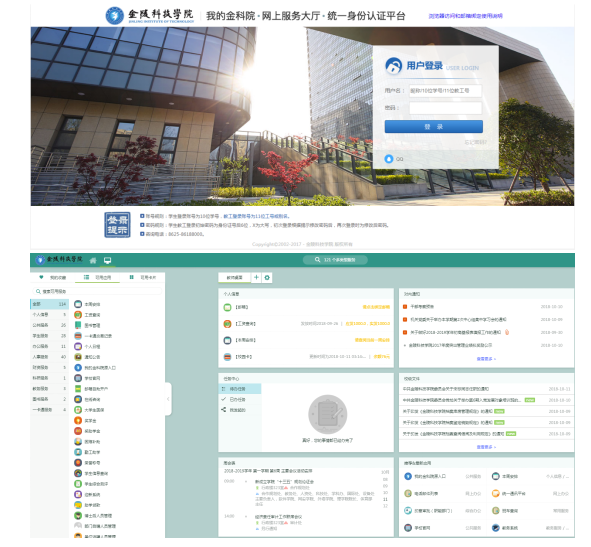591x547 pixels.
Task: Switch to the list-view services tab
Action: pos(97,277)
